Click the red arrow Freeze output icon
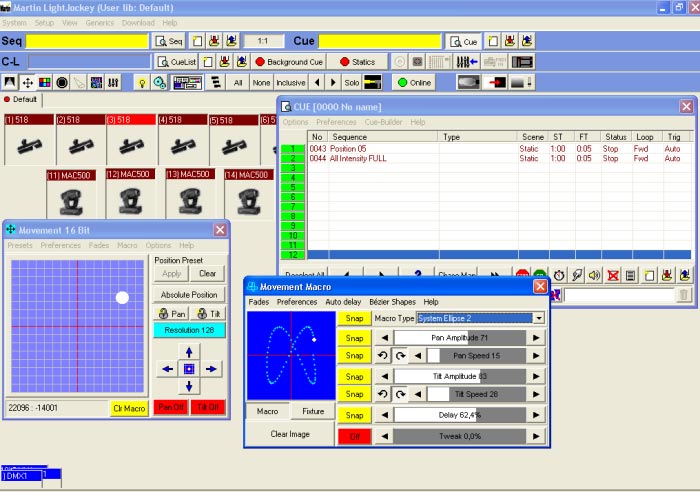Image resolution: width=700 pixels, height=492 pixels. point(495,83)
